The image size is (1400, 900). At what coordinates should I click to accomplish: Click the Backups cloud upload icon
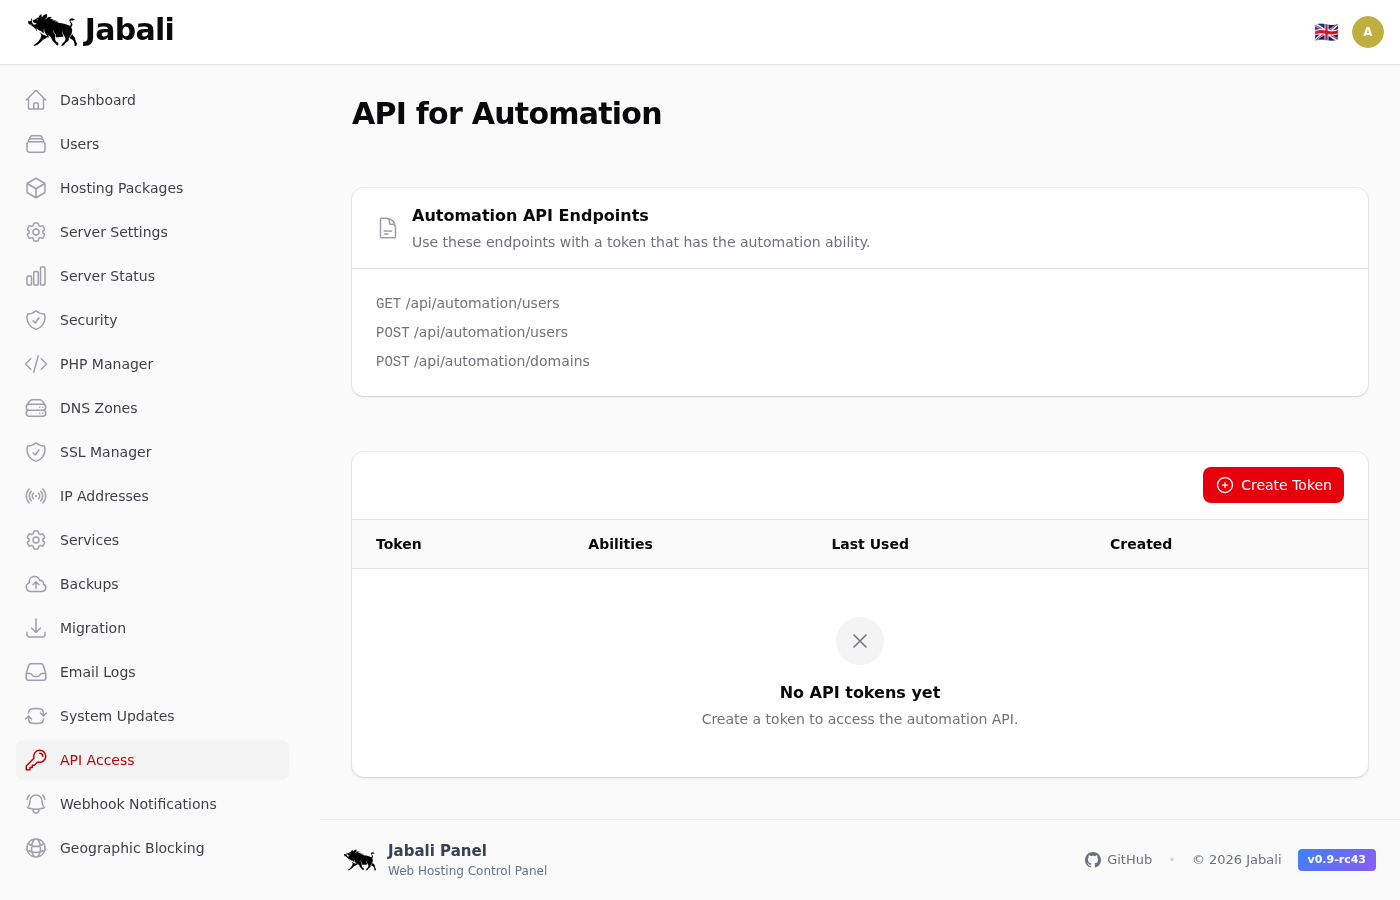coord(36,584)
